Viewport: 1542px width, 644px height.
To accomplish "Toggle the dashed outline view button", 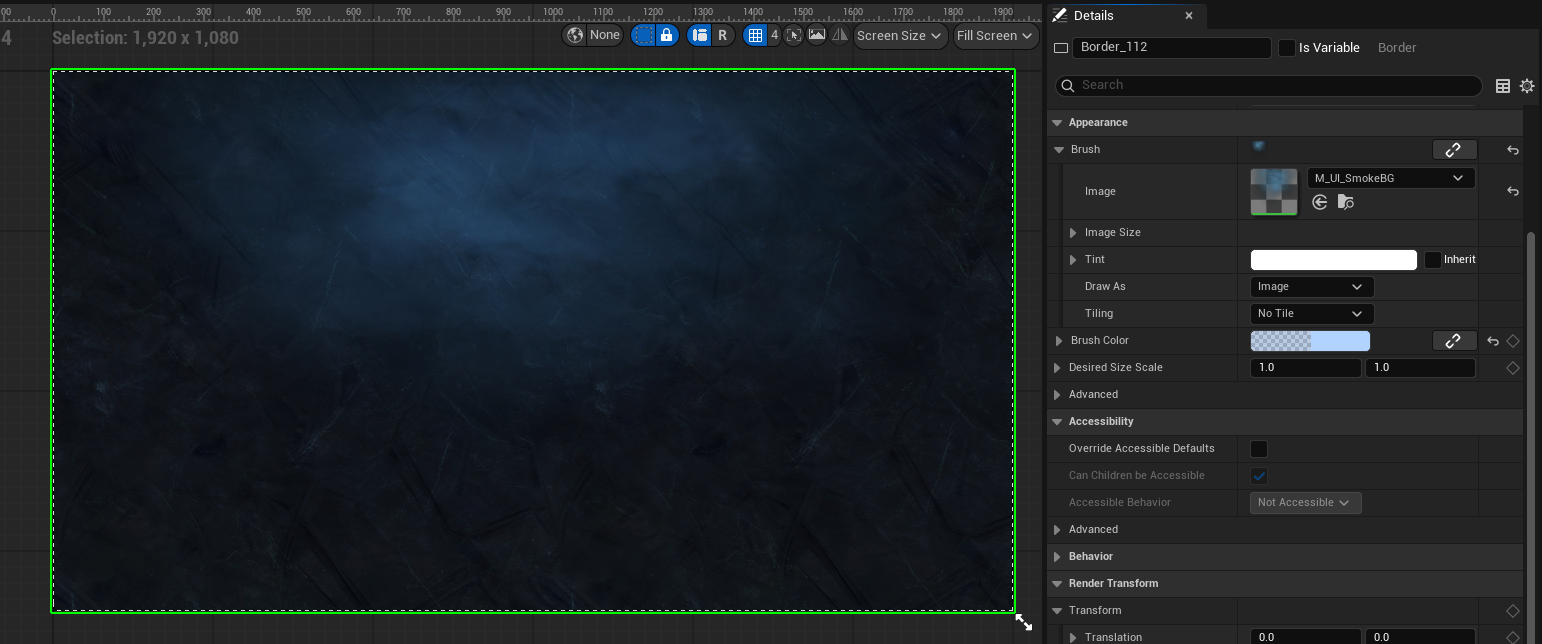I will pos(644,35).
